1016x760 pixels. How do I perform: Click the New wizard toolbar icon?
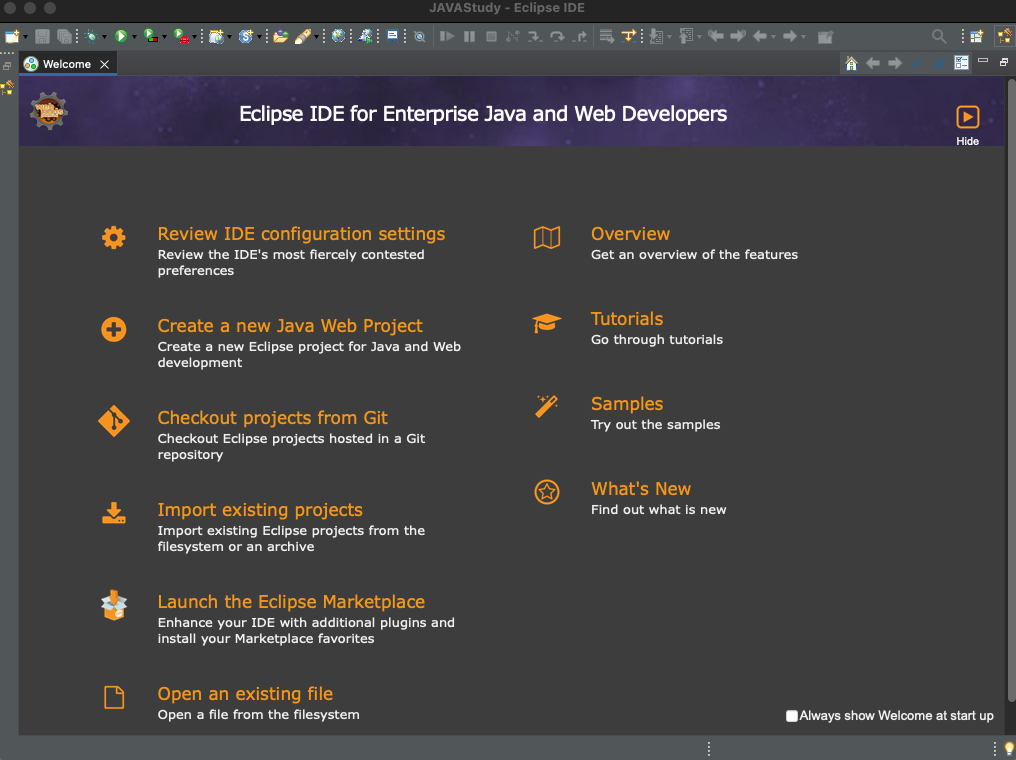pyautogui.click(x=12, y=36)
